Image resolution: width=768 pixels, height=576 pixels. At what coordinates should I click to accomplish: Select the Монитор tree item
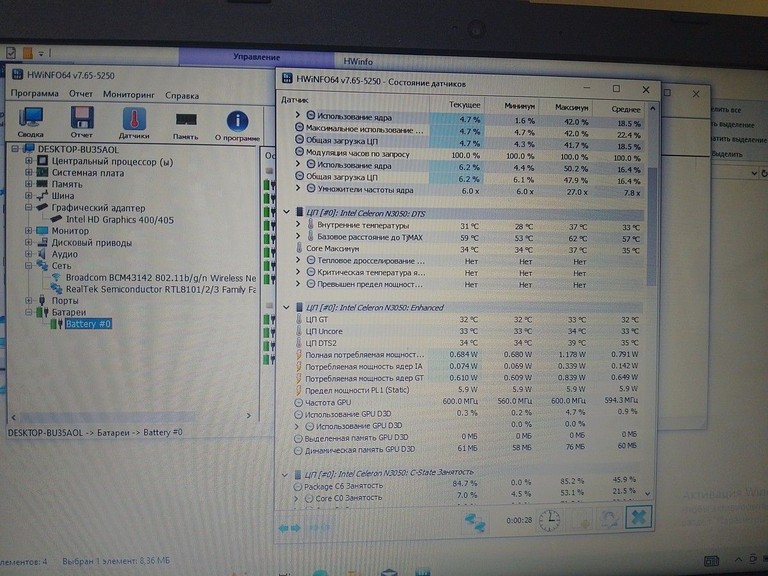click(x=70, y=230)
